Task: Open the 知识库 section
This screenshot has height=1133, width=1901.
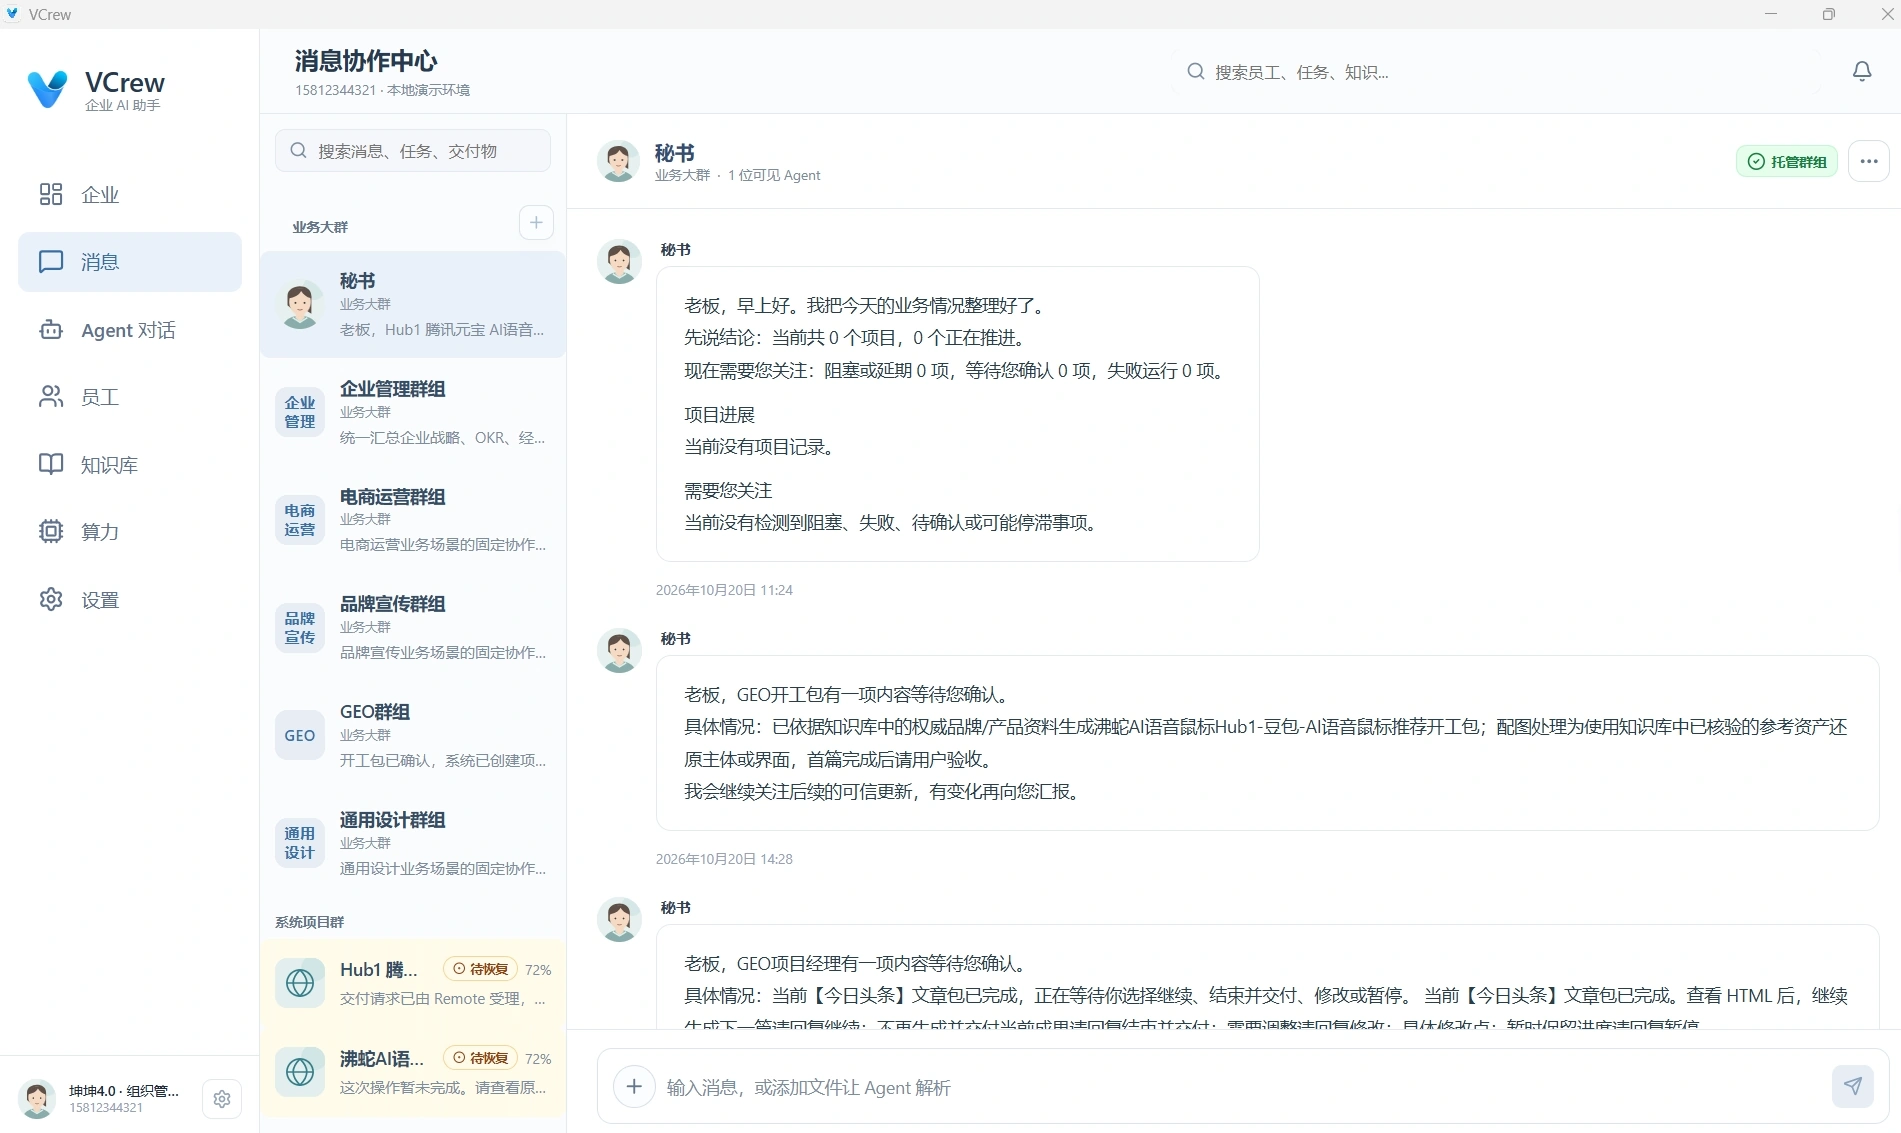Action: pos(130,465)
